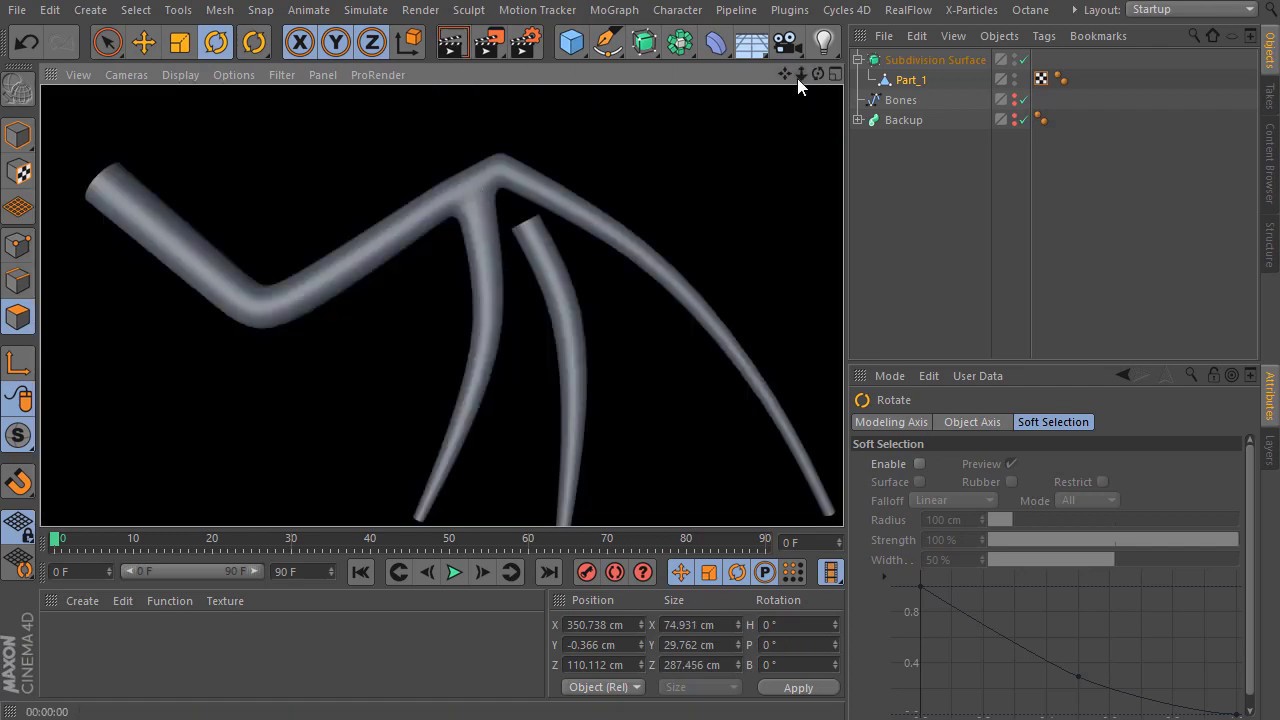The height and width of the screenshot is (720, 1280).
Task: Open Object (Rel) coordinate dropdown
Action: click(x=604, y=687)
